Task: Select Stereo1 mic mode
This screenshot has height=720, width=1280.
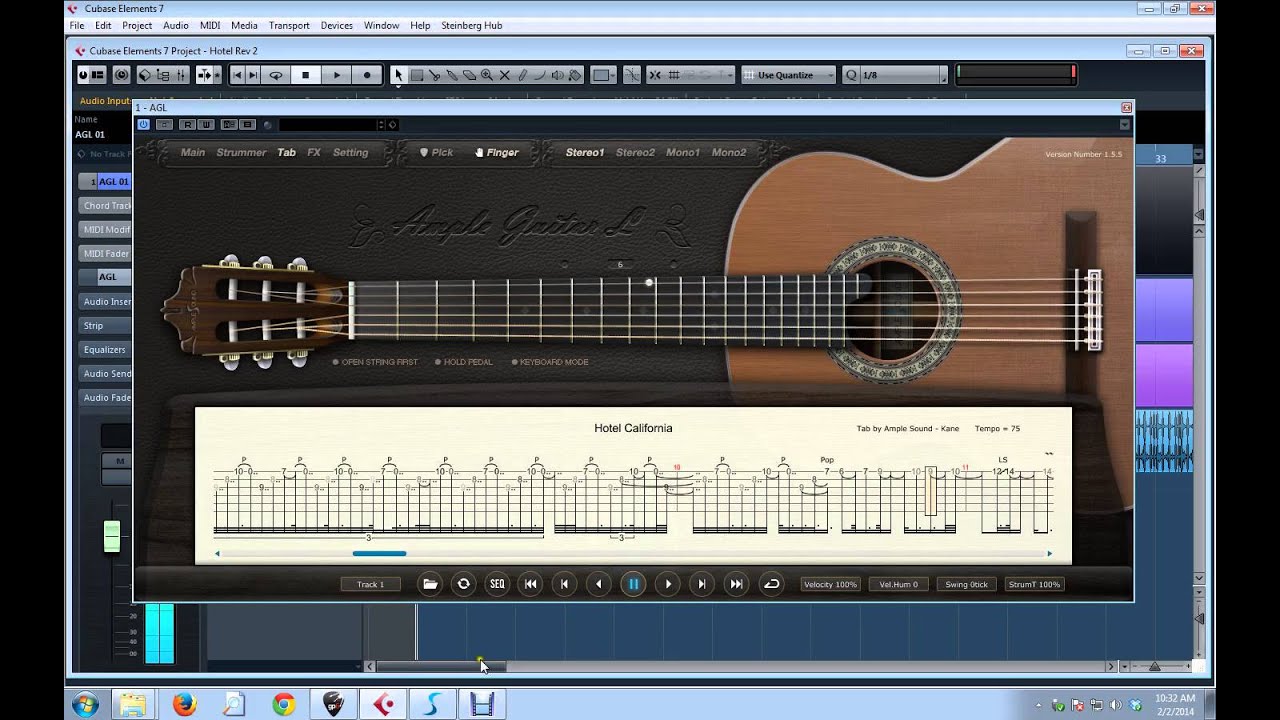Action: pyautogui.click(x=585, y=153)
